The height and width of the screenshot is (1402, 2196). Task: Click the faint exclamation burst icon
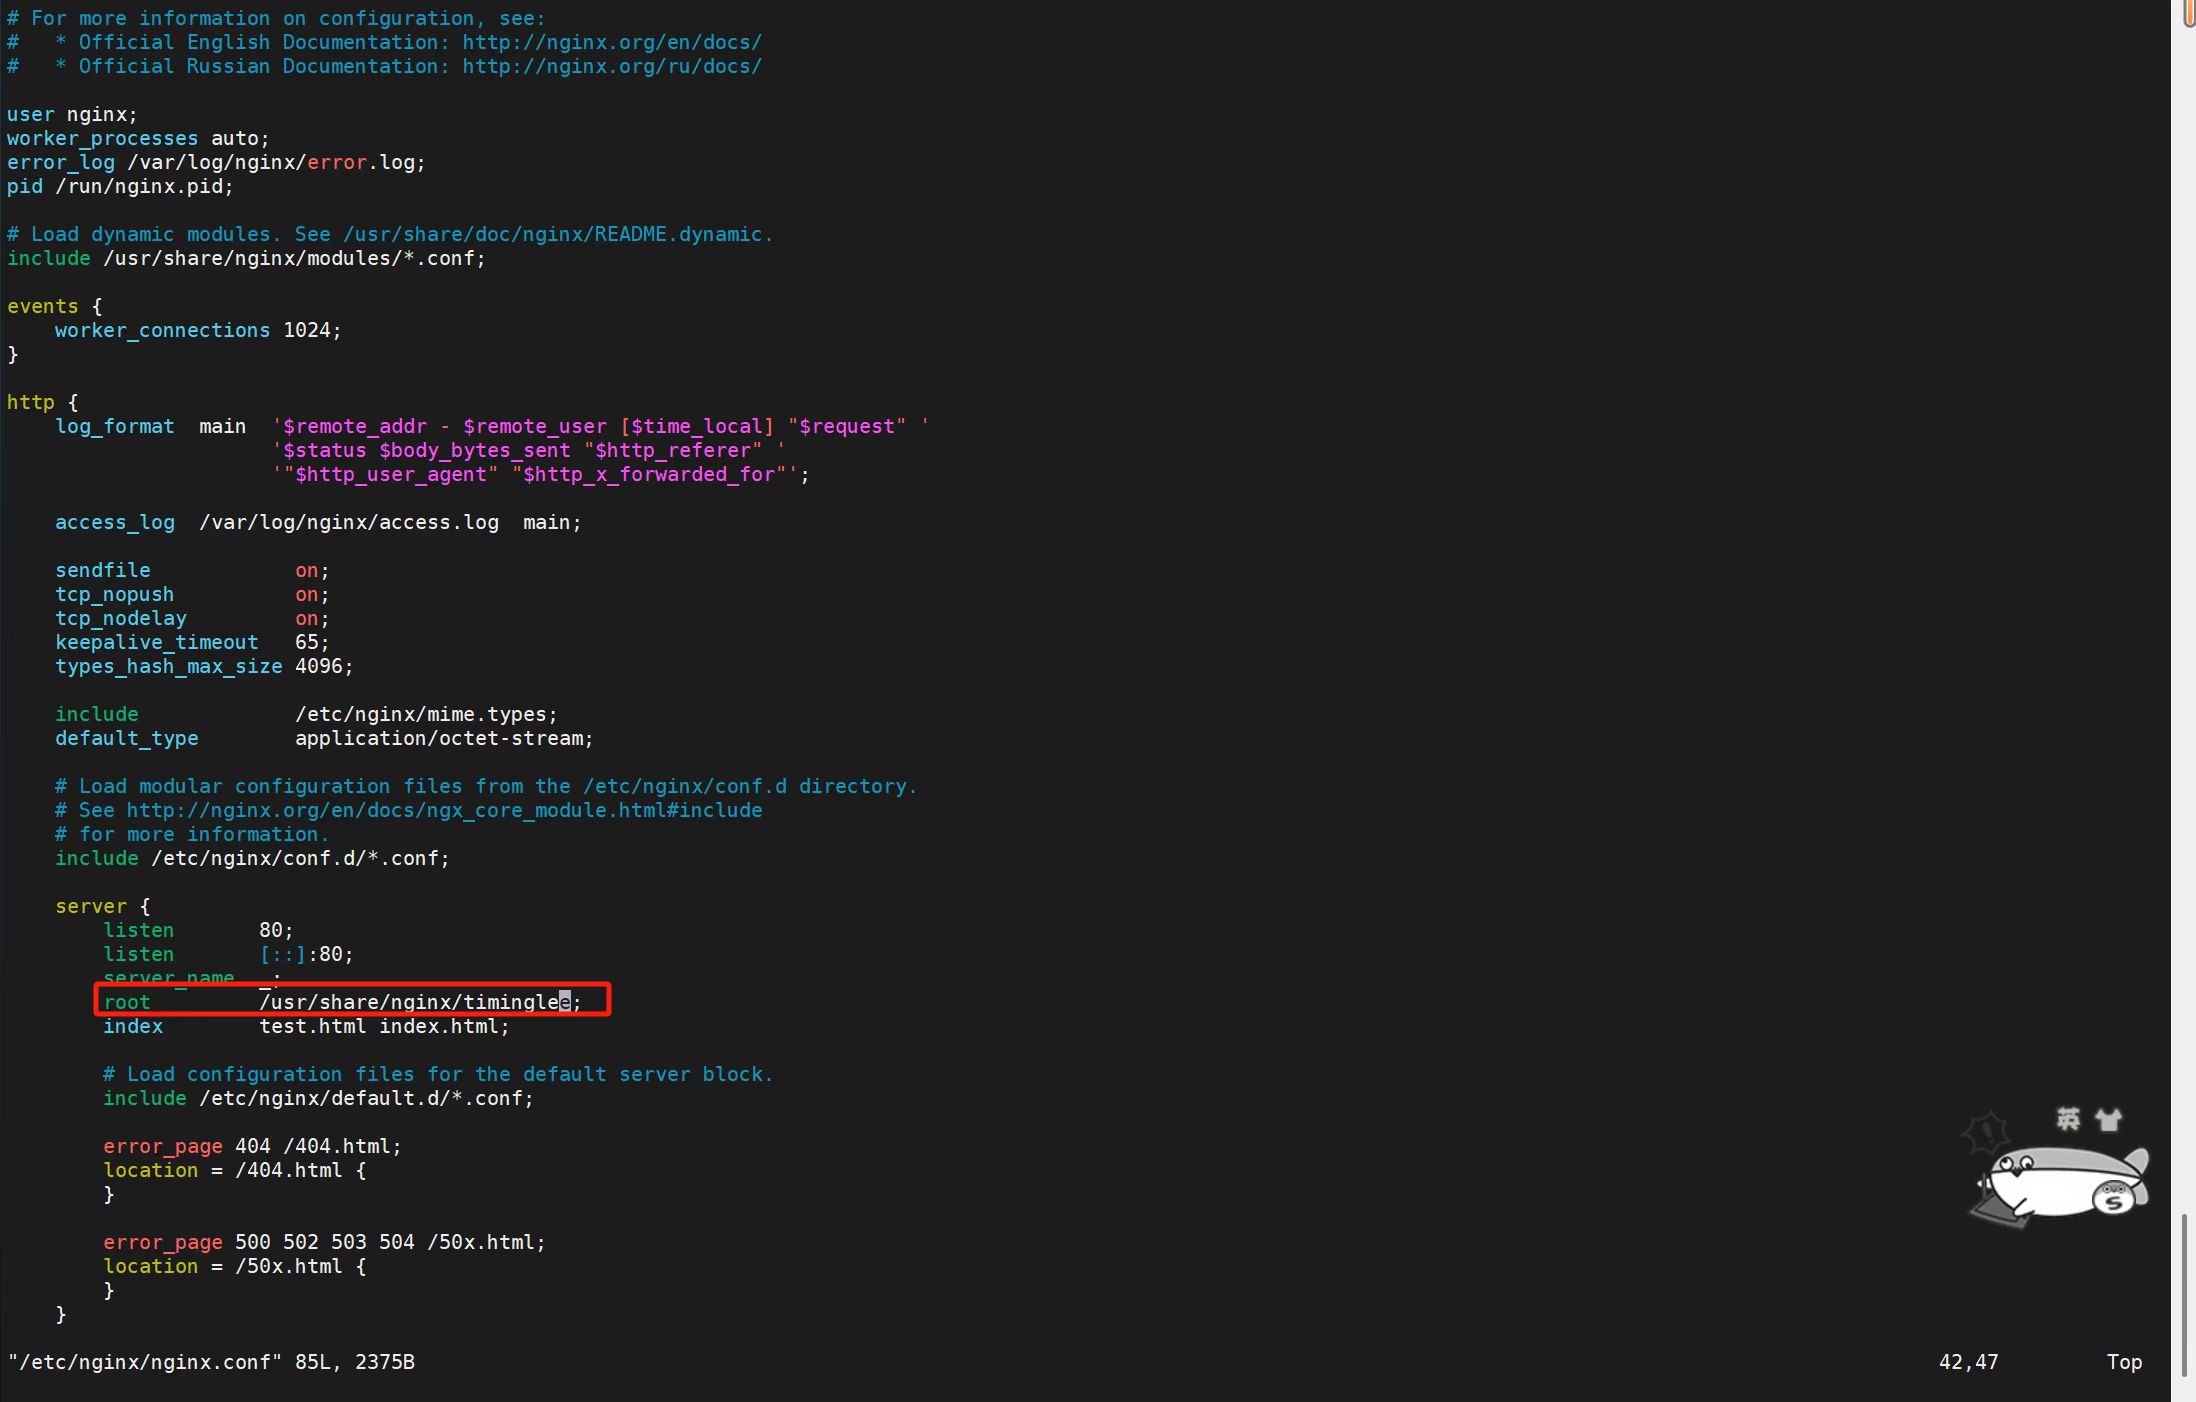tap(1986, 1133)
